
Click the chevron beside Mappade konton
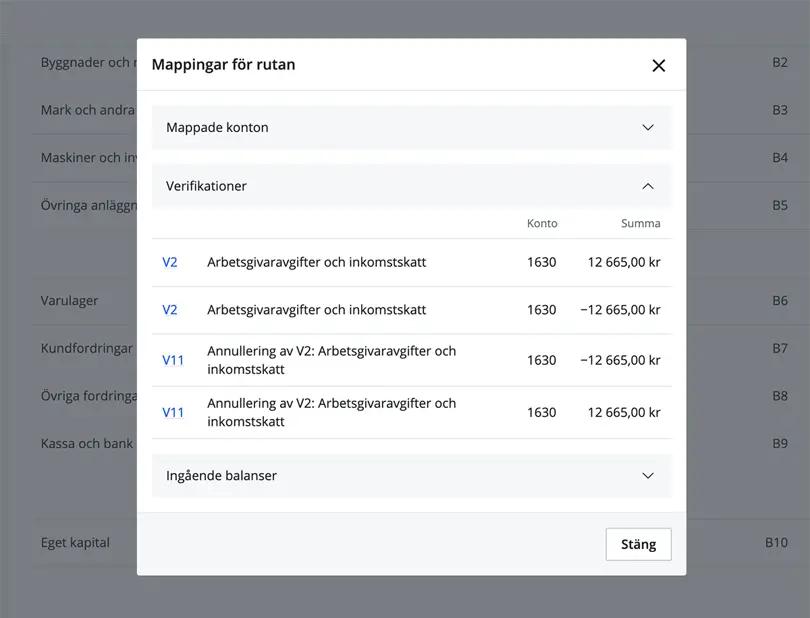pos(647,128)
